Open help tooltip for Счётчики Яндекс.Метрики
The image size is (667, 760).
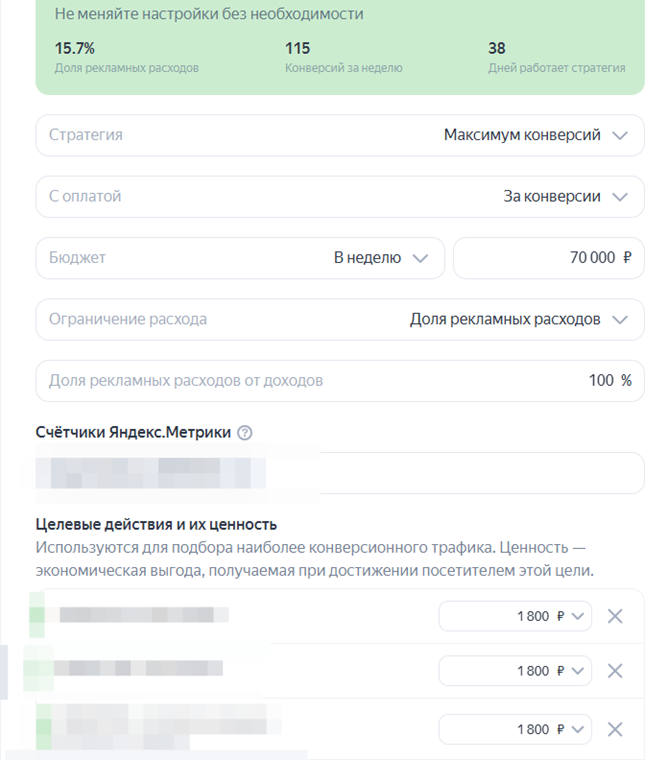[245, 433]
